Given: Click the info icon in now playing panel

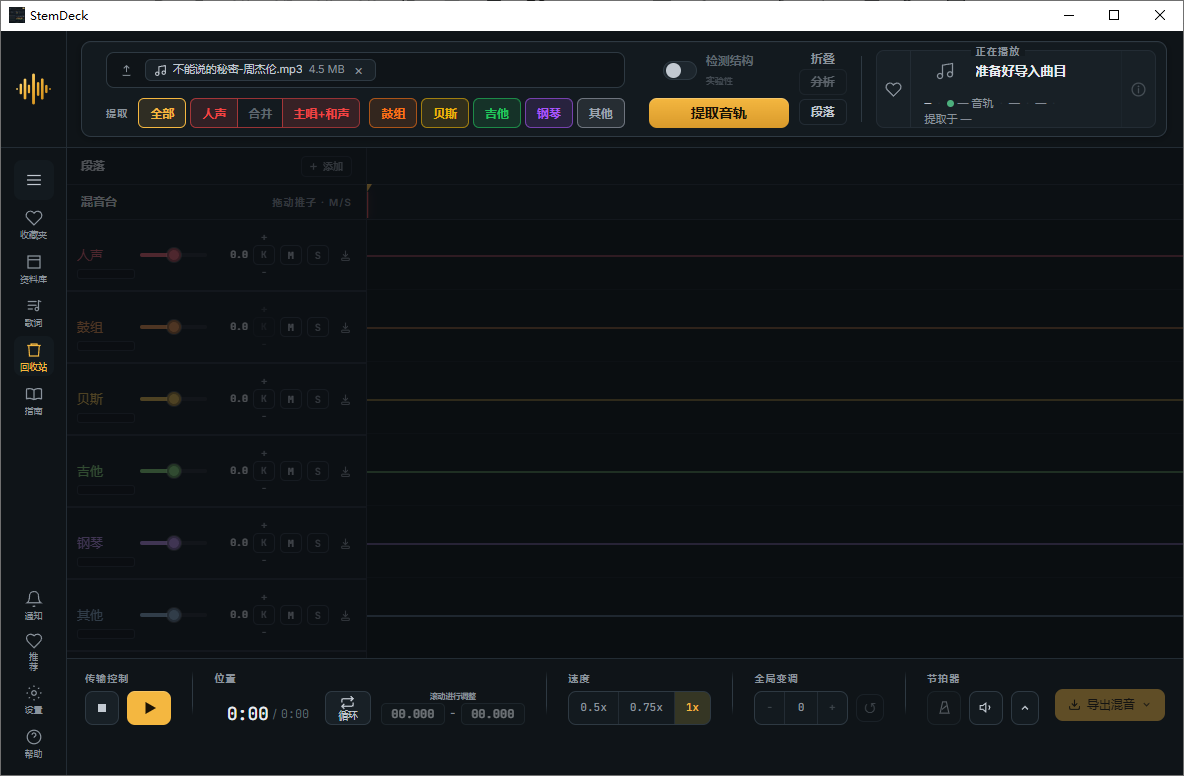Looking at the screenshot, I should [x=1139, y=90].
